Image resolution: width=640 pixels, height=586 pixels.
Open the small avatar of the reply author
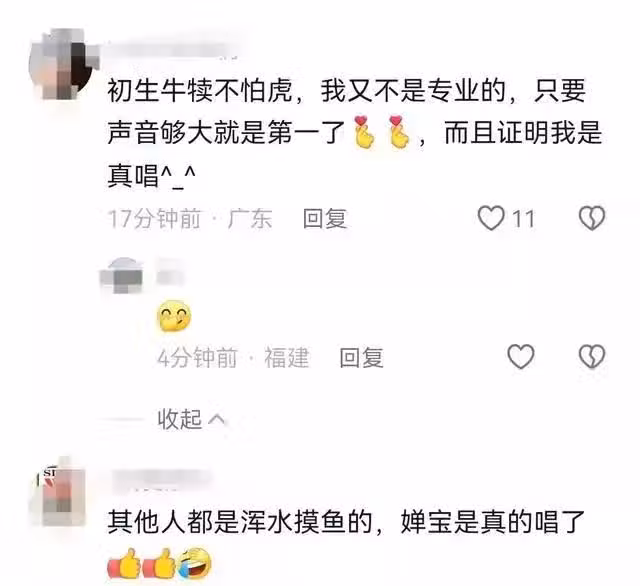[x=122, y=275]
